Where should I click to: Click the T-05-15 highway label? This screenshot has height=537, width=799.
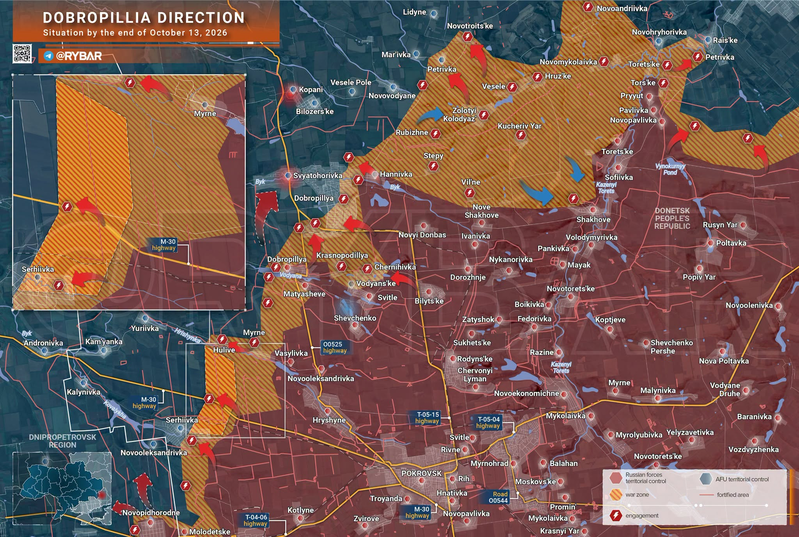click(x=427, y=418)
